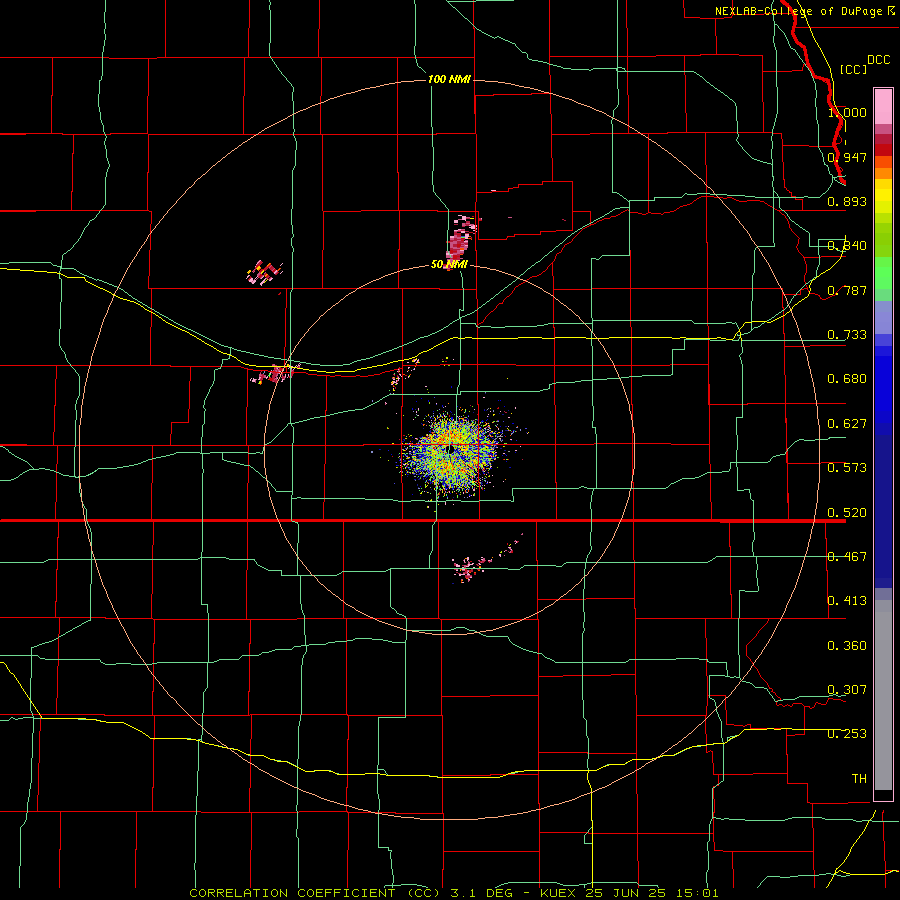Select the 0.733 scale value
The height and width of the screenshot is (900, 900).
point(847,335)
